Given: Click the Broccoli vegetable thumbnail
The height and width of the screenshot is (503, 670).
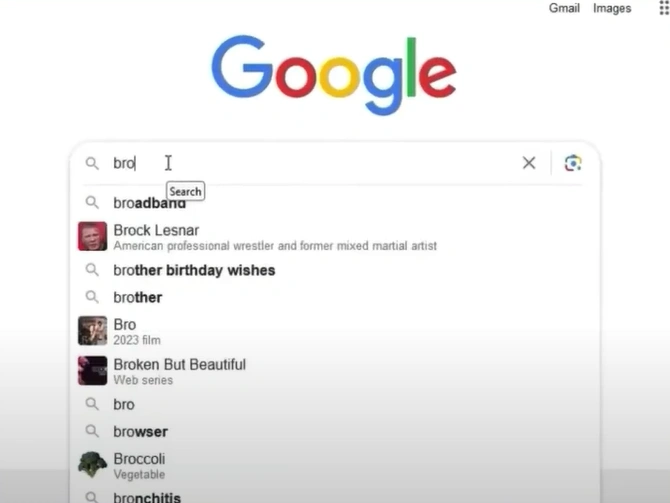Looking at the screenshot, I should click(x=92, y=465).
